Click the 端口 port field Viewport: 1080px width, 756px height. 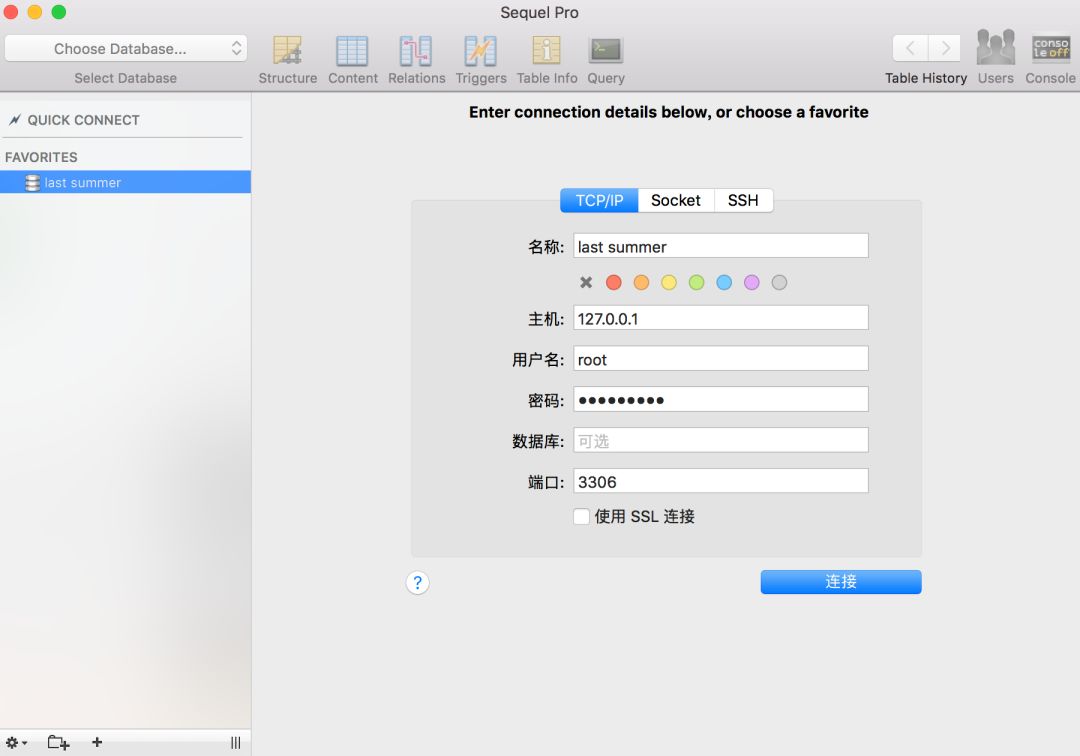(x=720, y=481)
